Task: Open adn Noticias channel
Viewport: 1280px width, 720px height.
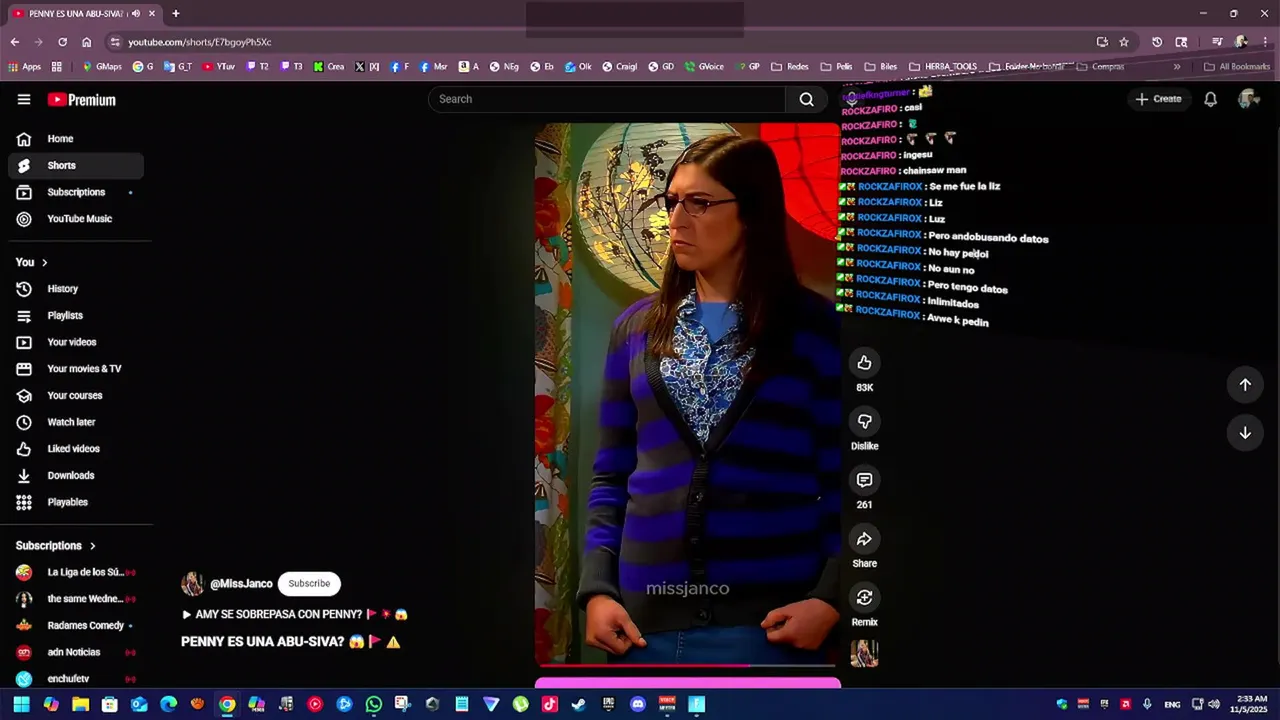Action: (x=76, y=652)
